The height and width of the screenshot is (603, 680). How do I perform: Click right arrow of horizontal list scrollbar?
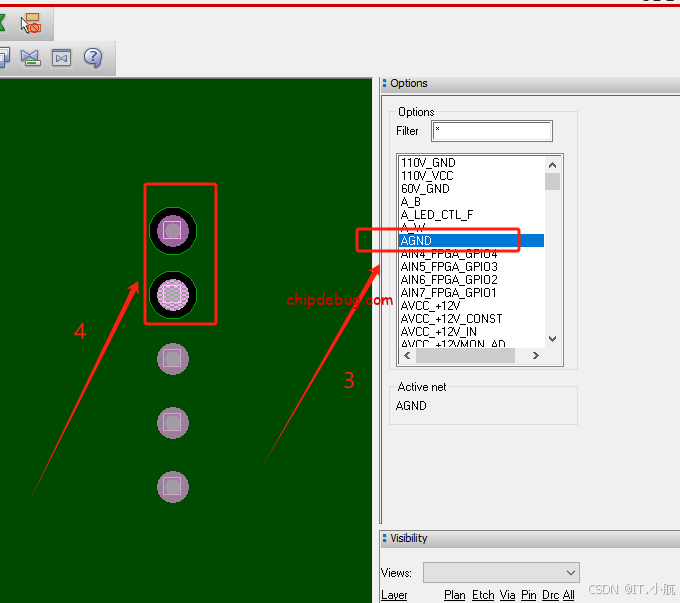[x=535, y=356]
